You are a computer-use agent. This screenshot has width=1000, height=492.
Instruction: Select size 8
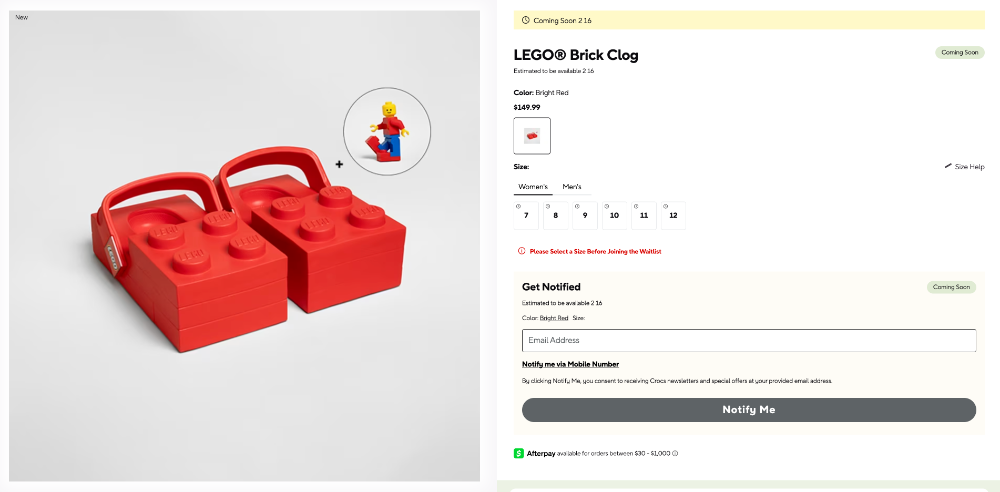(x=555, y=215)
